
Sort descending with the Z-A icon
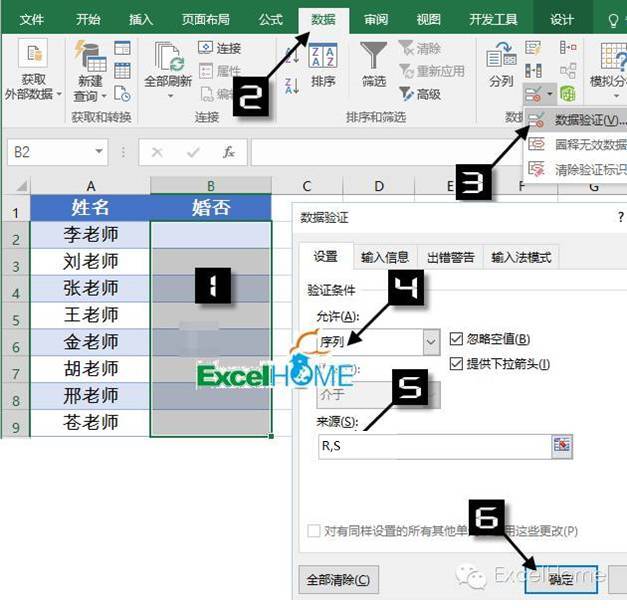[292, 86]
